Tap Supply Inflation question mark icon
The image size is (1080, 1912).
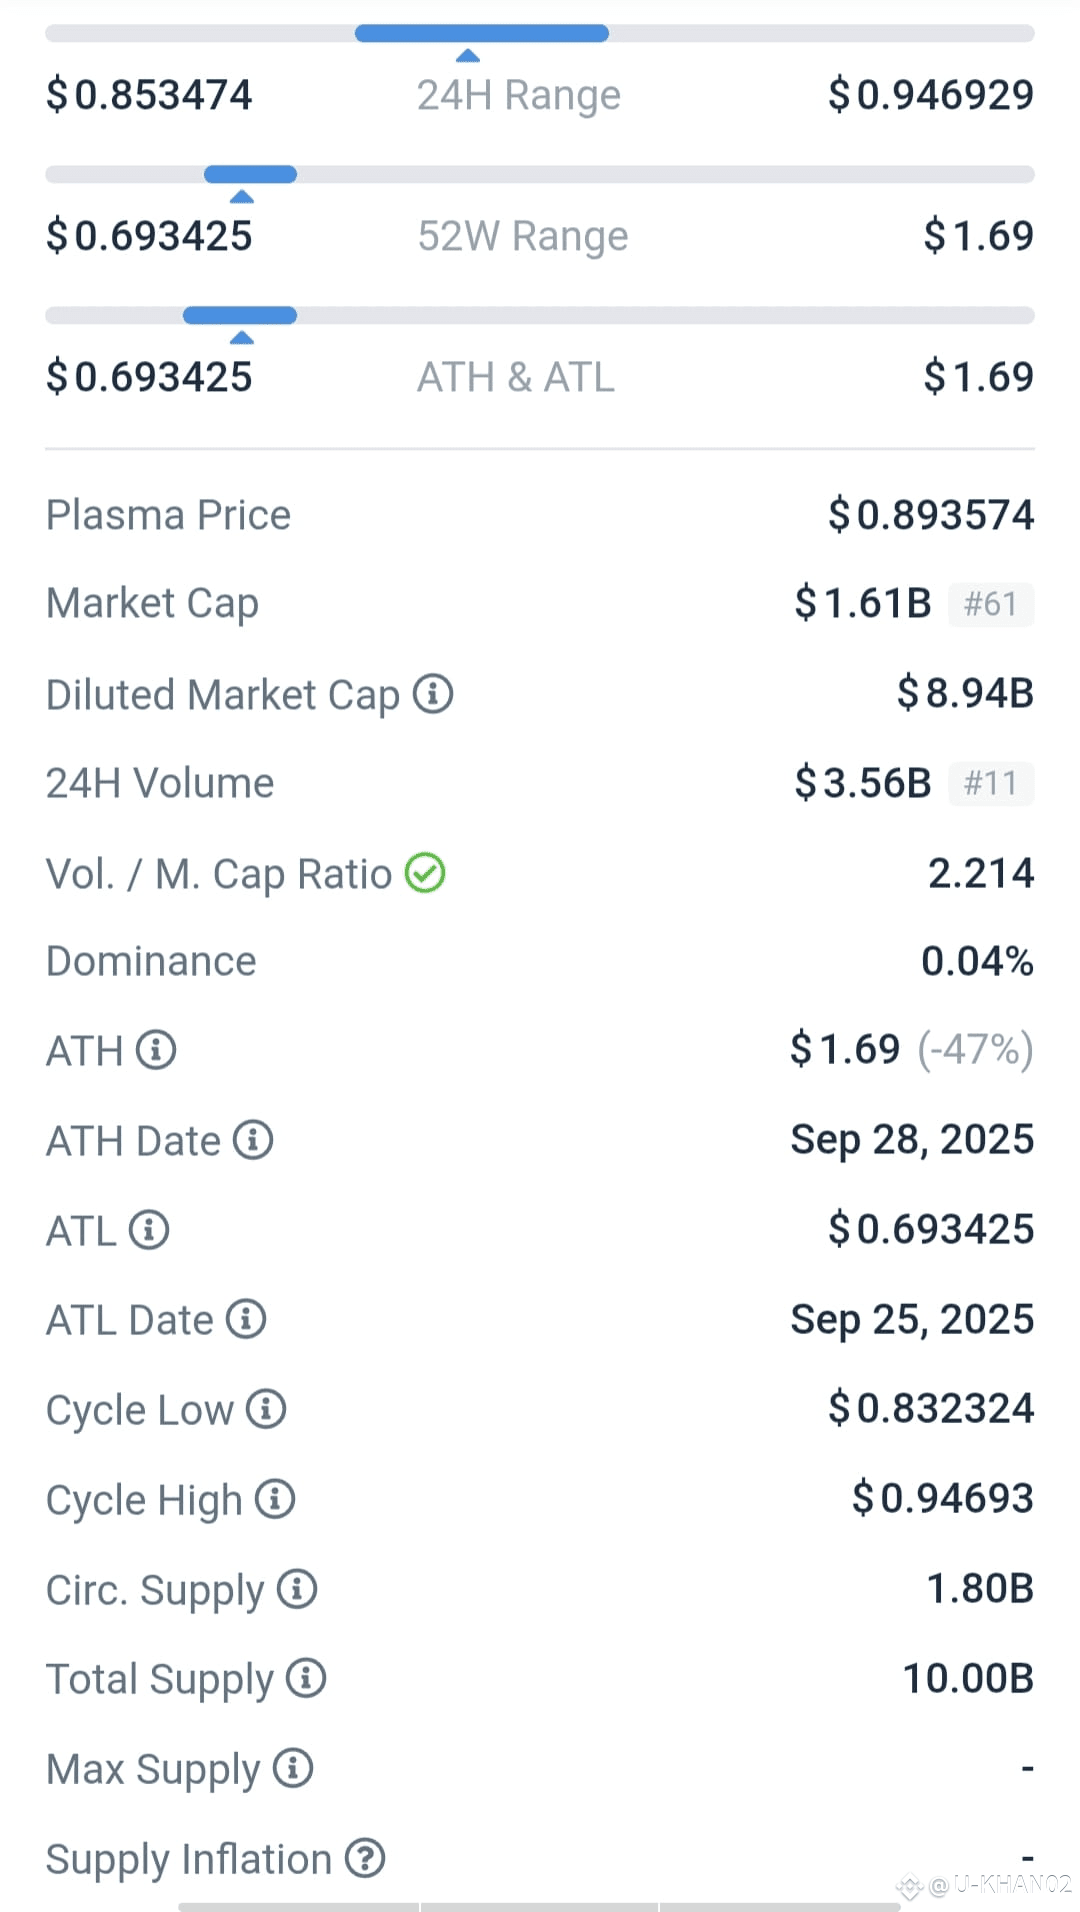tap(365, 1858)
